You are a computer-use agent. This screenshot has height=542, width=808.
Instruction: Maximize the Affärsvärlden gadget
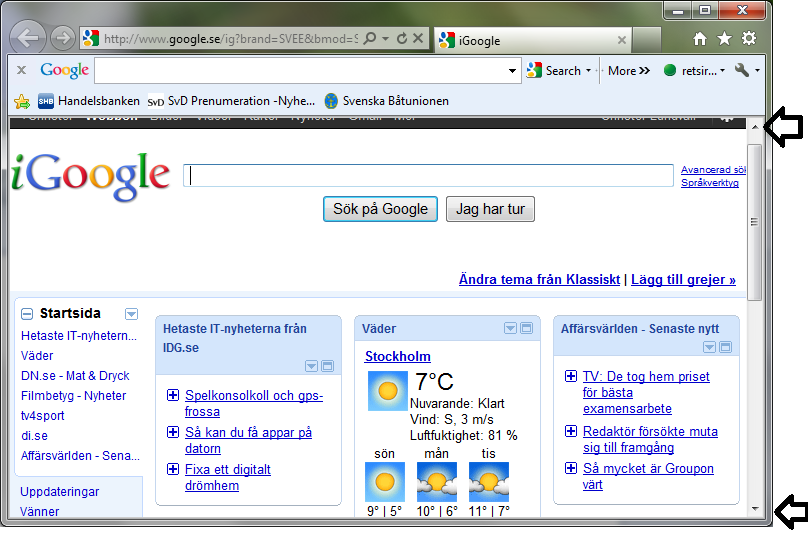coord(725,347)
